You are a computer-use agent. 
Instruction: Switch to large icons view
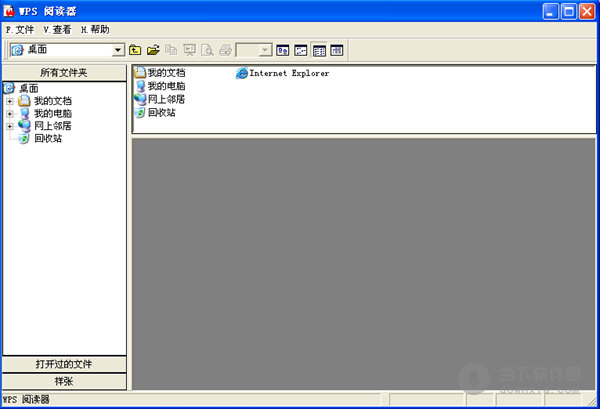(x=283, y=50)
